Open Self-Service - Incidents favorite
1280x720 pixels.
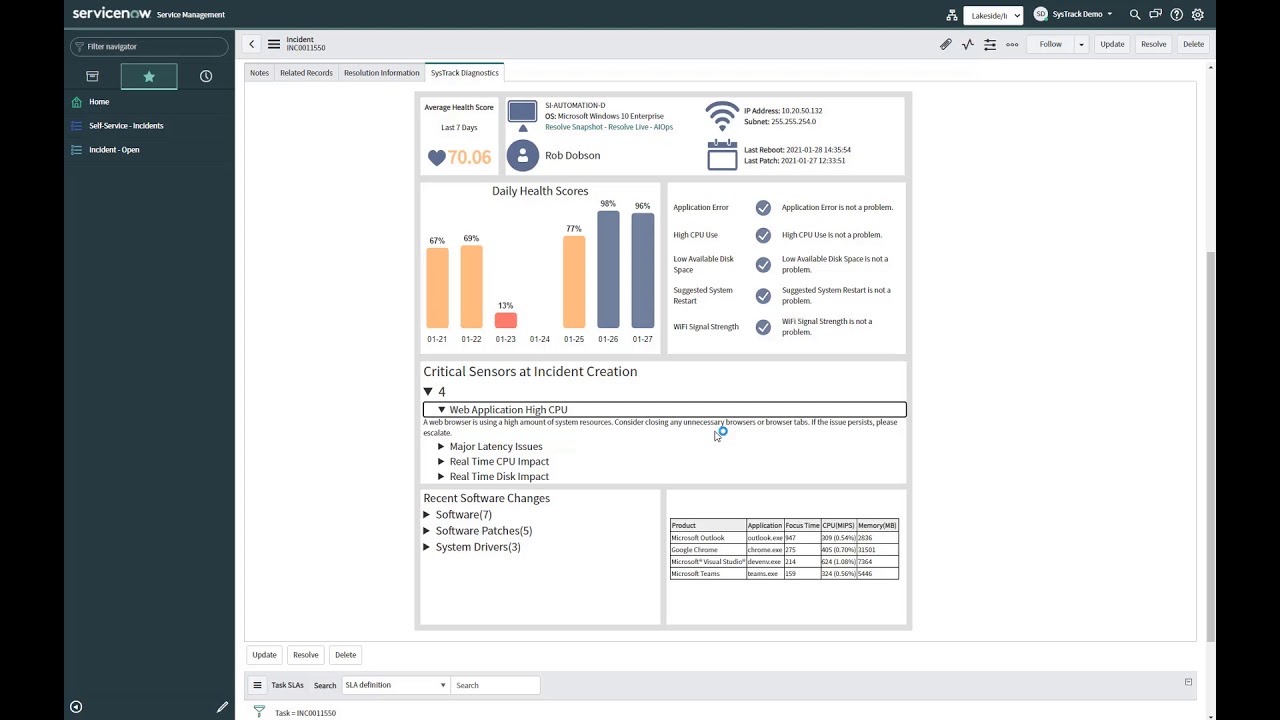(126, 126)
